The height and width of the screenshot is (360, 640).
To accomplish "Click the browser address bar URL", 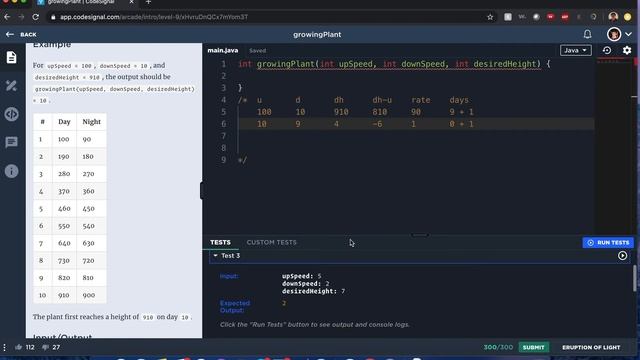I will pyautogui.click(x=154, y=17).
